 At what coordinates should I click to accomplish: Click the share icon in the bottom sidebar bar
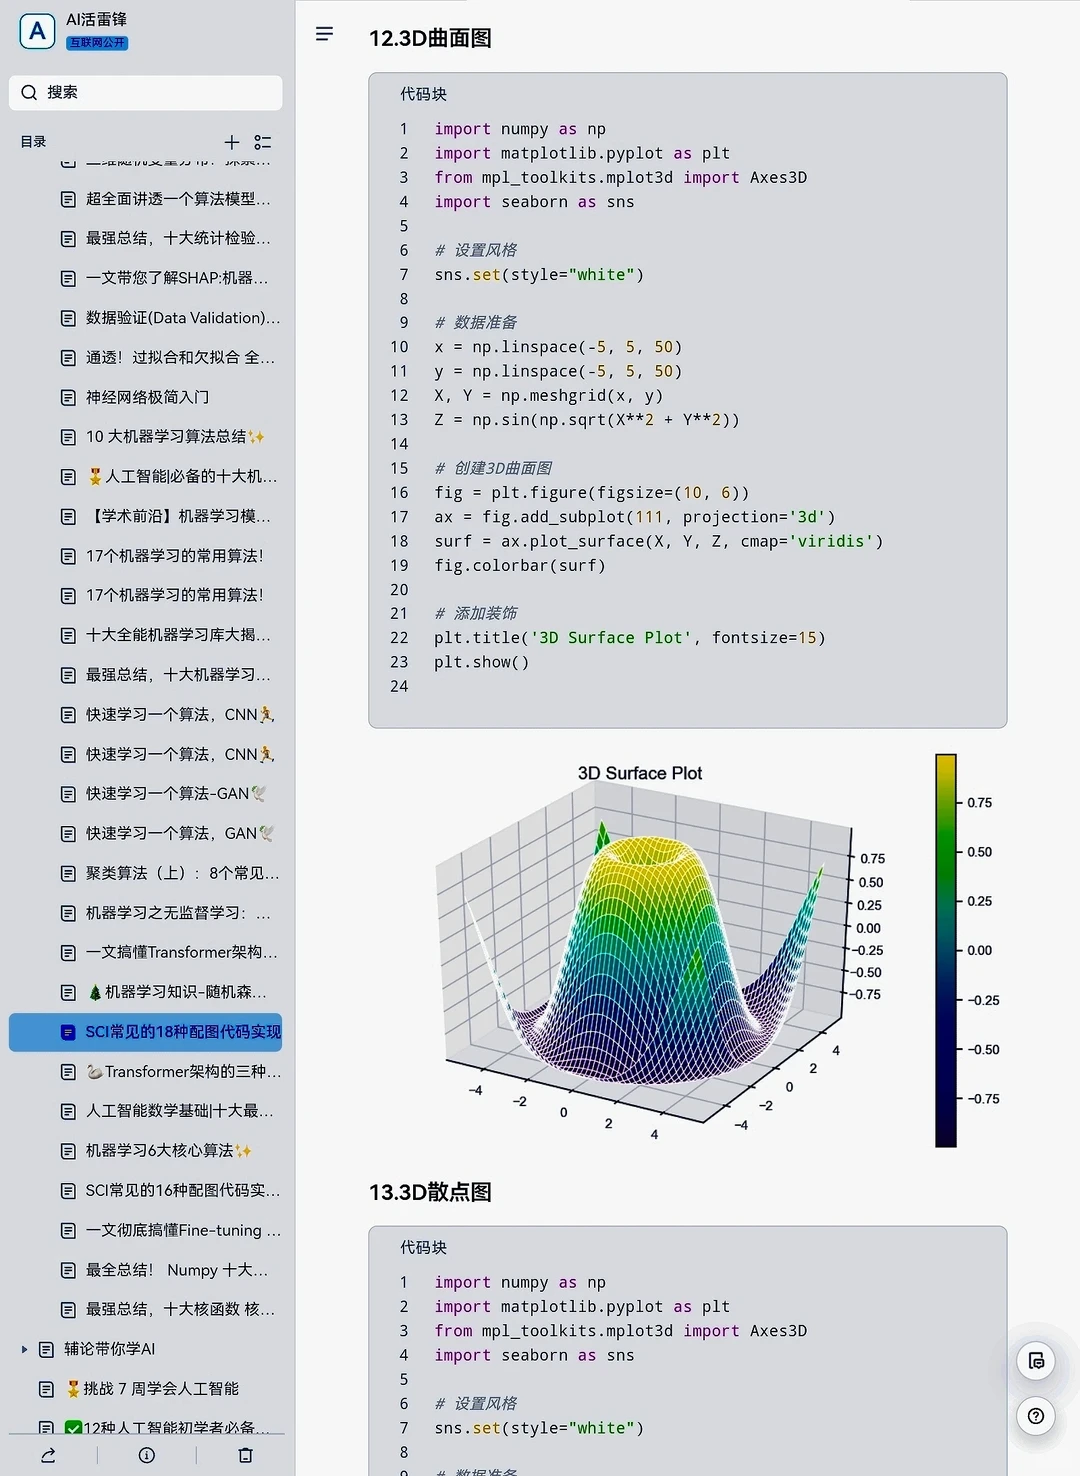(x=47, y=1455)
